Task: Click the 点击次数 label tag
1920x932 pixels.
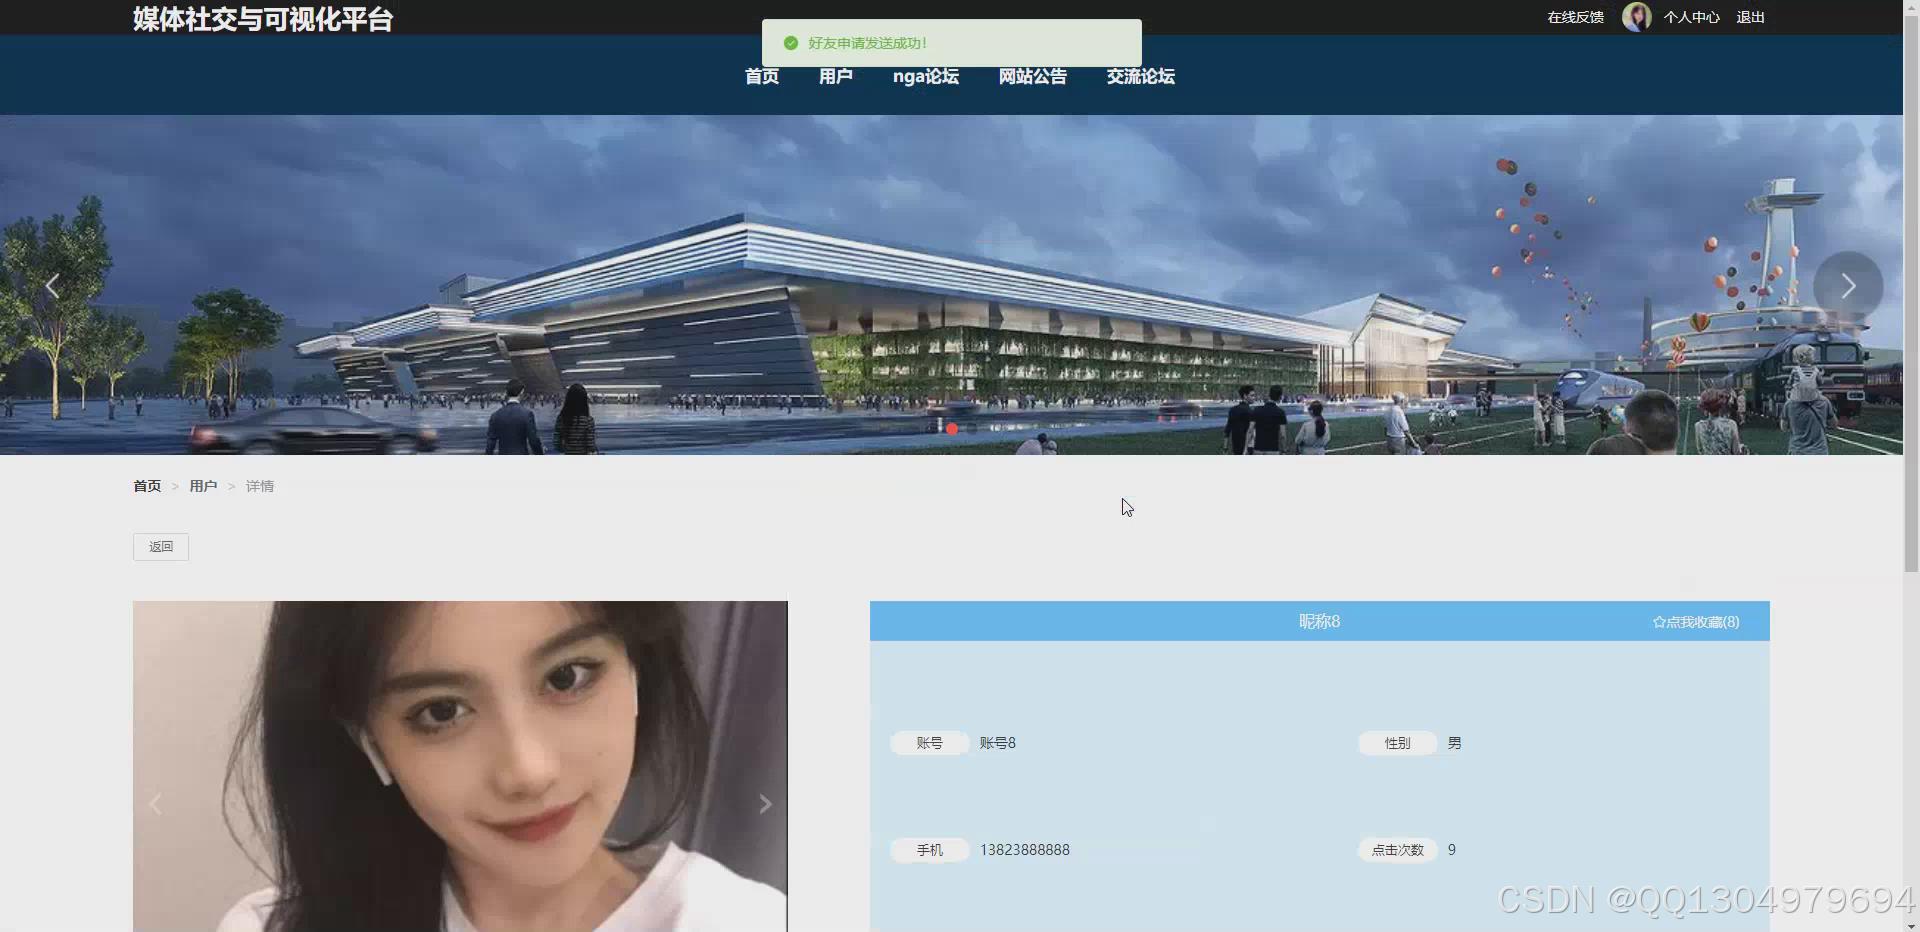Action: click(1398, 850)
